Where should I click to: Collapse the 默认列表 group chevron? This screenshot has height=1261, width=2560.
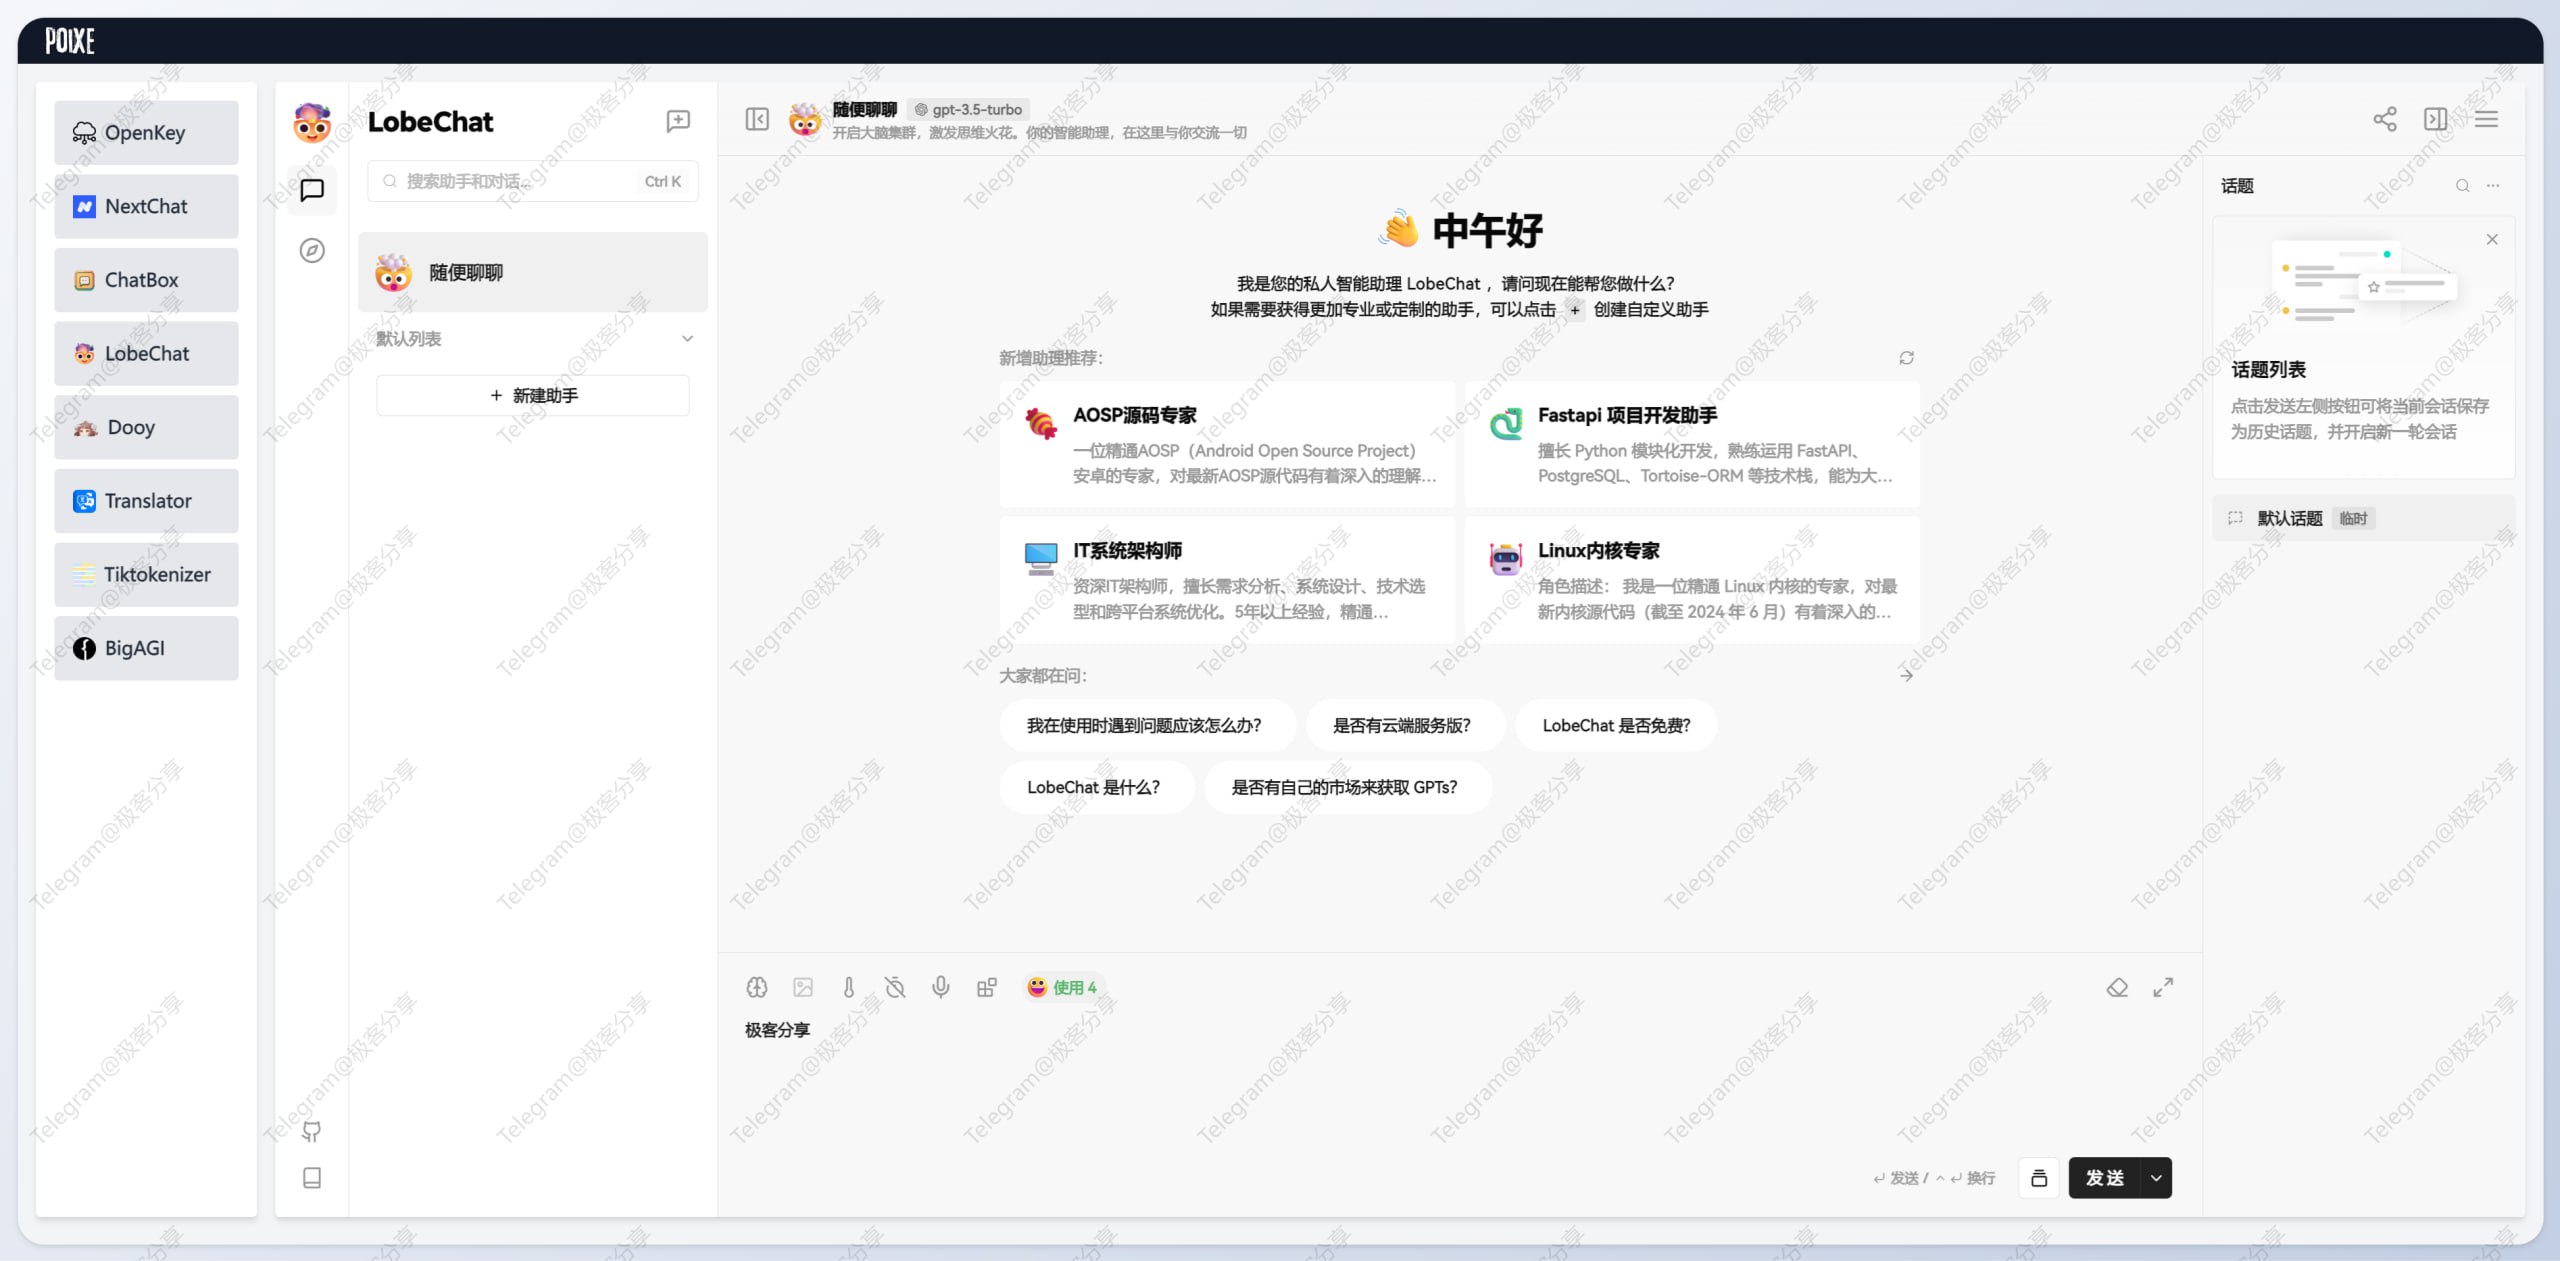687,339
